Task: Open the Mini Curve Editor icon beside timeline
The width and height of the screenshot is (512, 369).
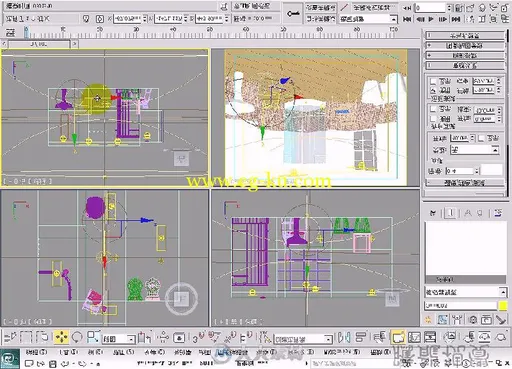Action: (10, 33)
